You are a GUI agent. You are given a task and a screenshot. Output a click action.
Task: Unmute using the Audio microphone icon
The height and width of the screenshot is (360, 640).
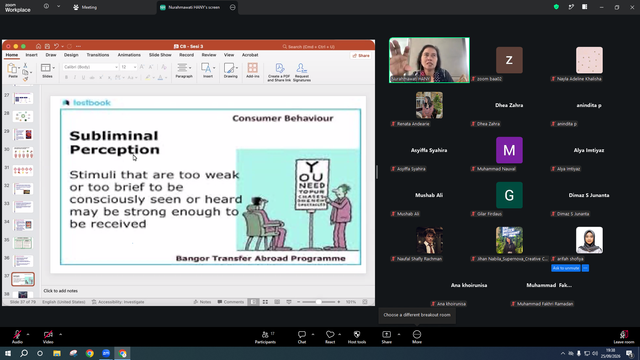click(17, 334)
